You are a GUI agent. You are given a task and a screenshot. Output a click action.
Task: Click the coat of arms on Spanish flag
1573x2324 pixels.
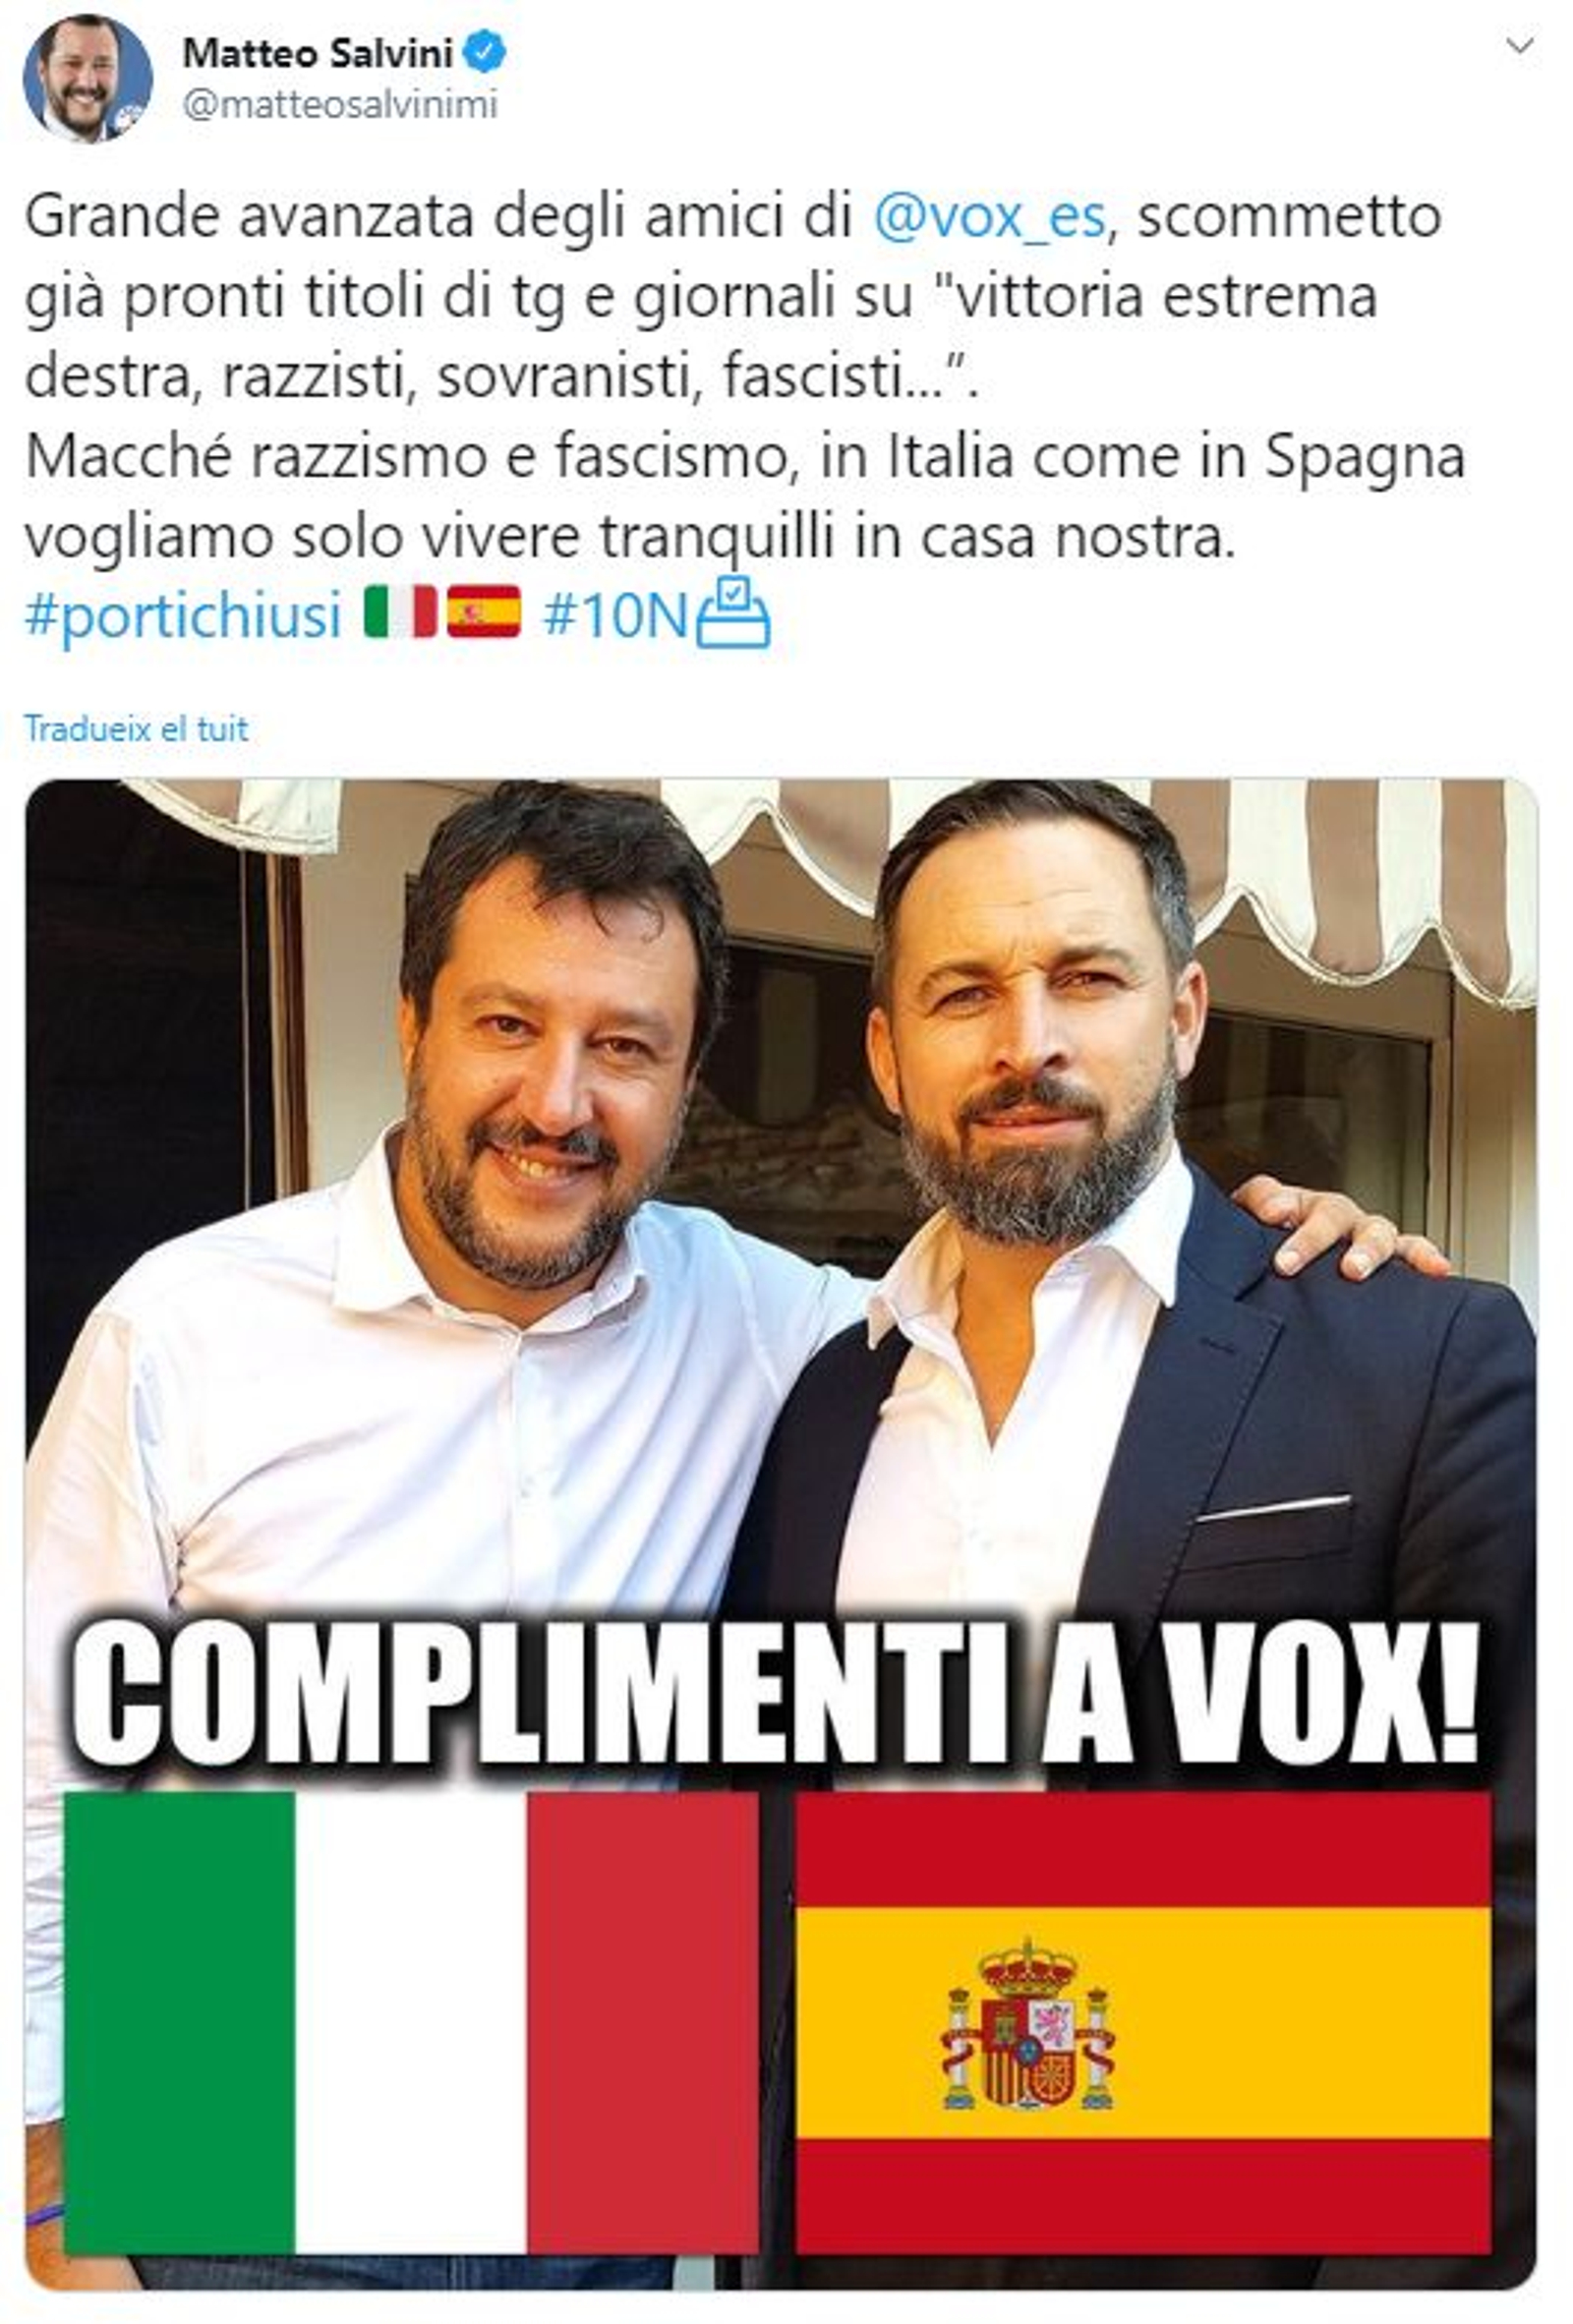[x=1027, y=2028]
